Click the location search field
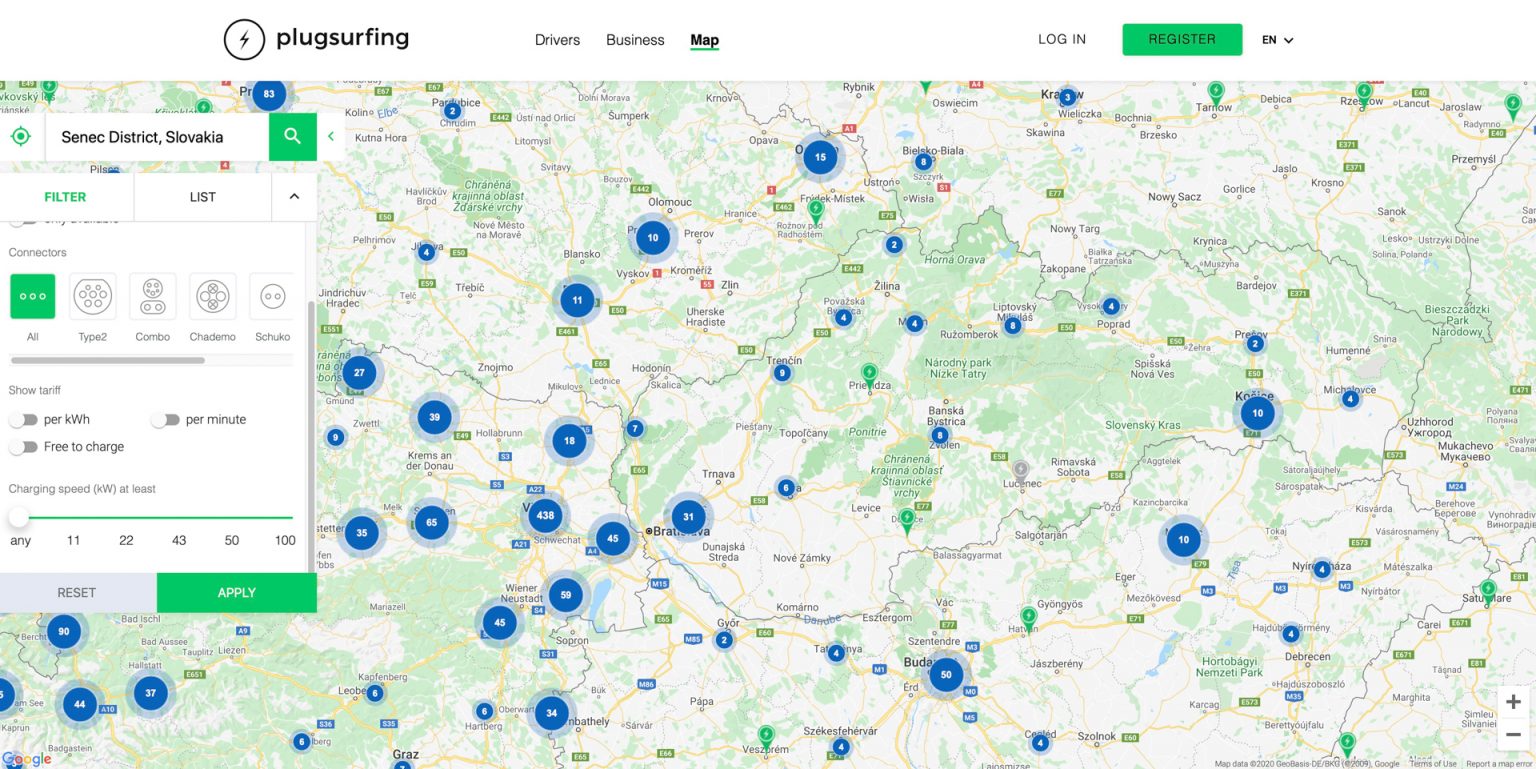Image resolution: width=1536 pixels, height=769 pixels. 157,137
